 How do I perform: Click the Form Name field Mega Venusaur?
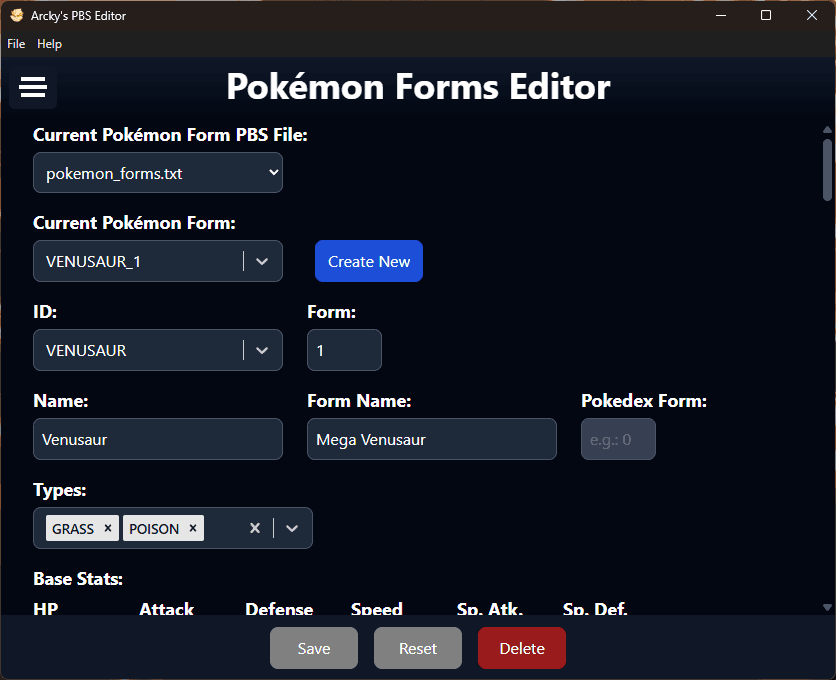click(432, 439)
